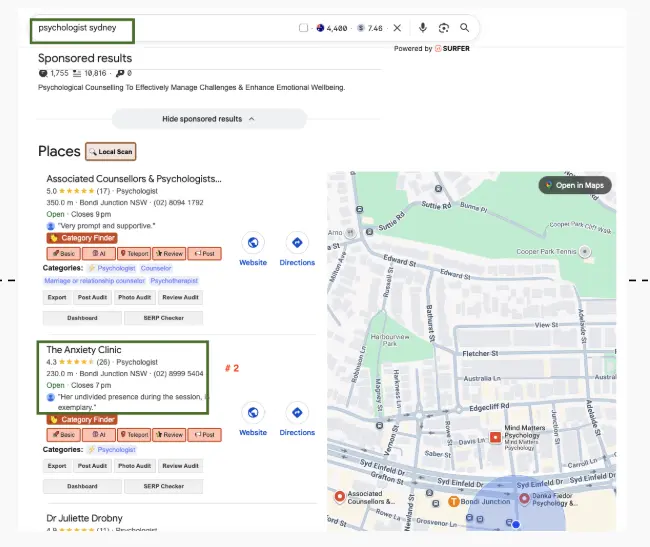Open Review Audit for Associated Counsellors
Image resolution: width=650 pixels, height=547 pixels.
180,297
